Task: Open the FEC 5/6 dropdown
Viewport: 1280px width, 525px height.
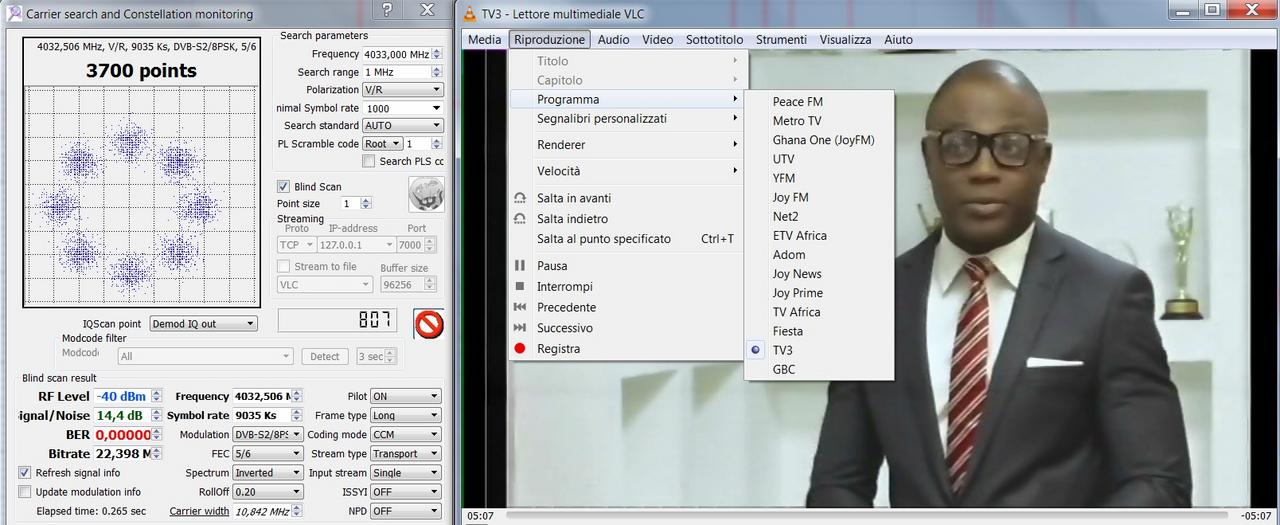Action: pos(268,454)
